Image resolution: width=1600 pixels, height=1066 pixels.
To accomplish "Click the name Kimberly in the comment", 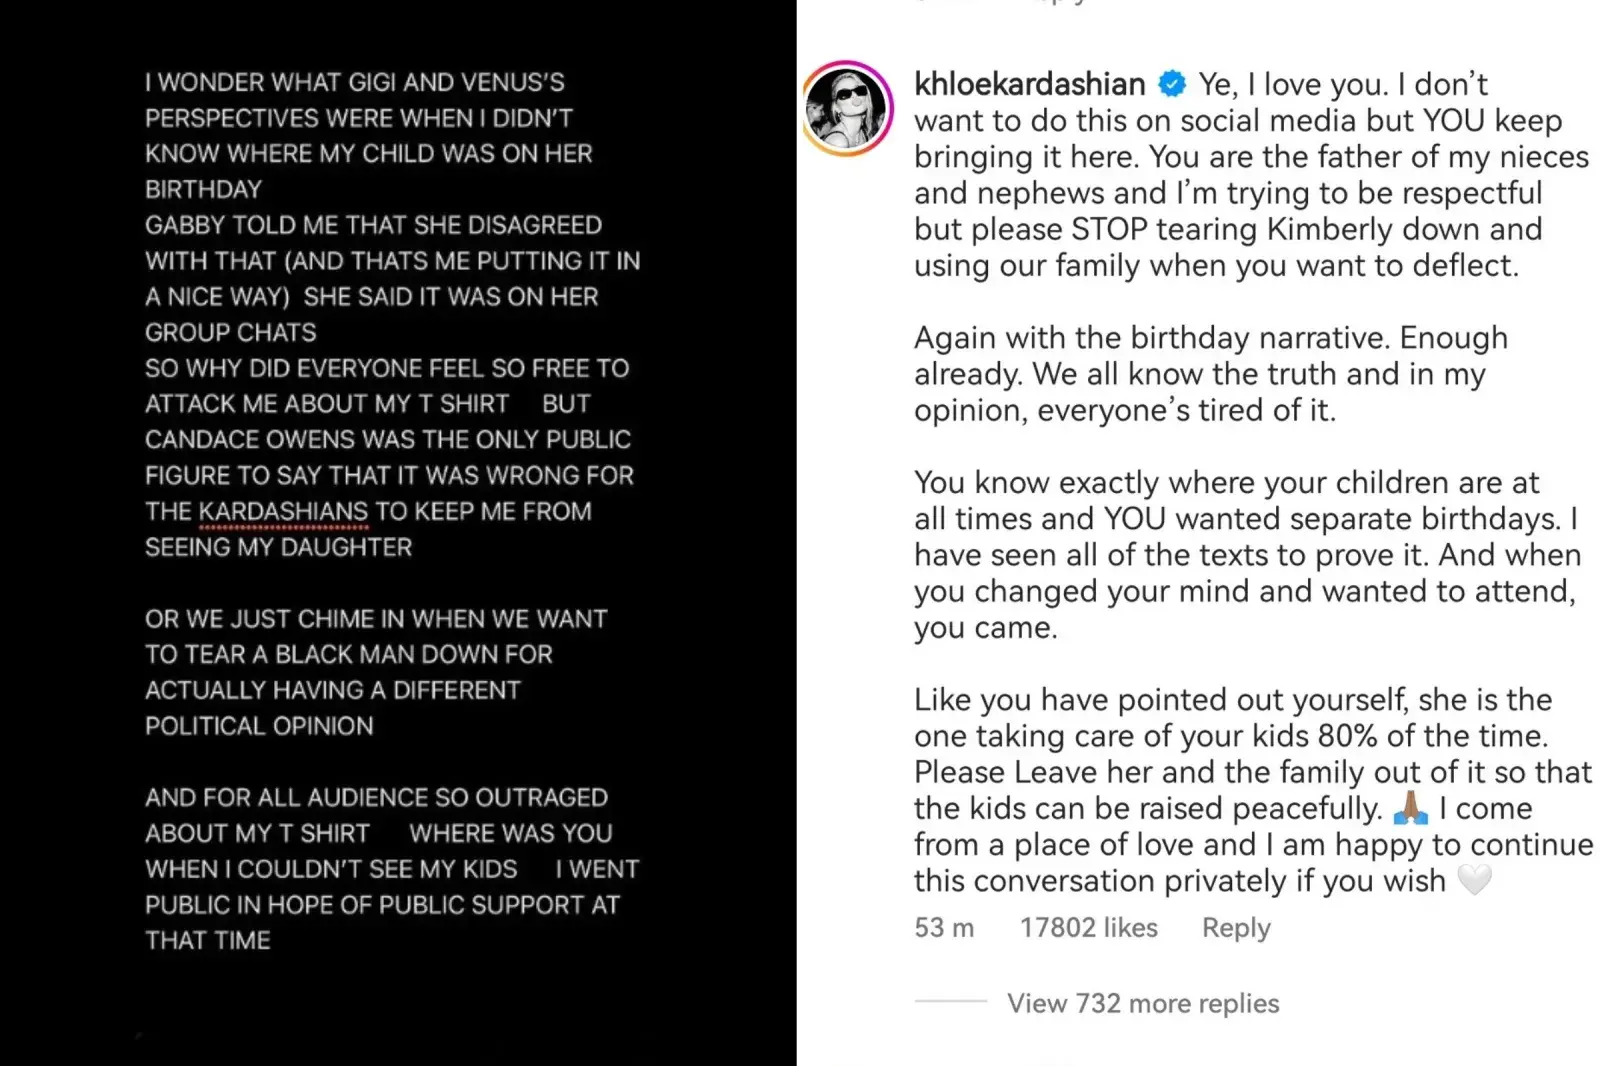I will click(1330, 229).
